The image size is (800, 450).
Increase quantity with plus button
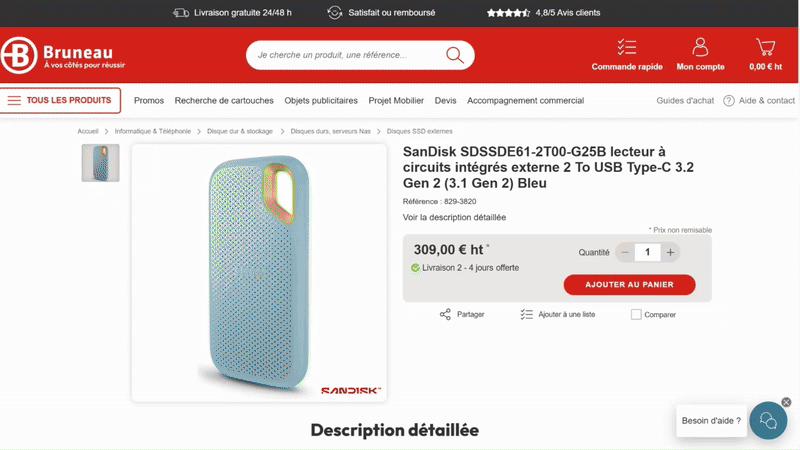click(x=670, y=253)
